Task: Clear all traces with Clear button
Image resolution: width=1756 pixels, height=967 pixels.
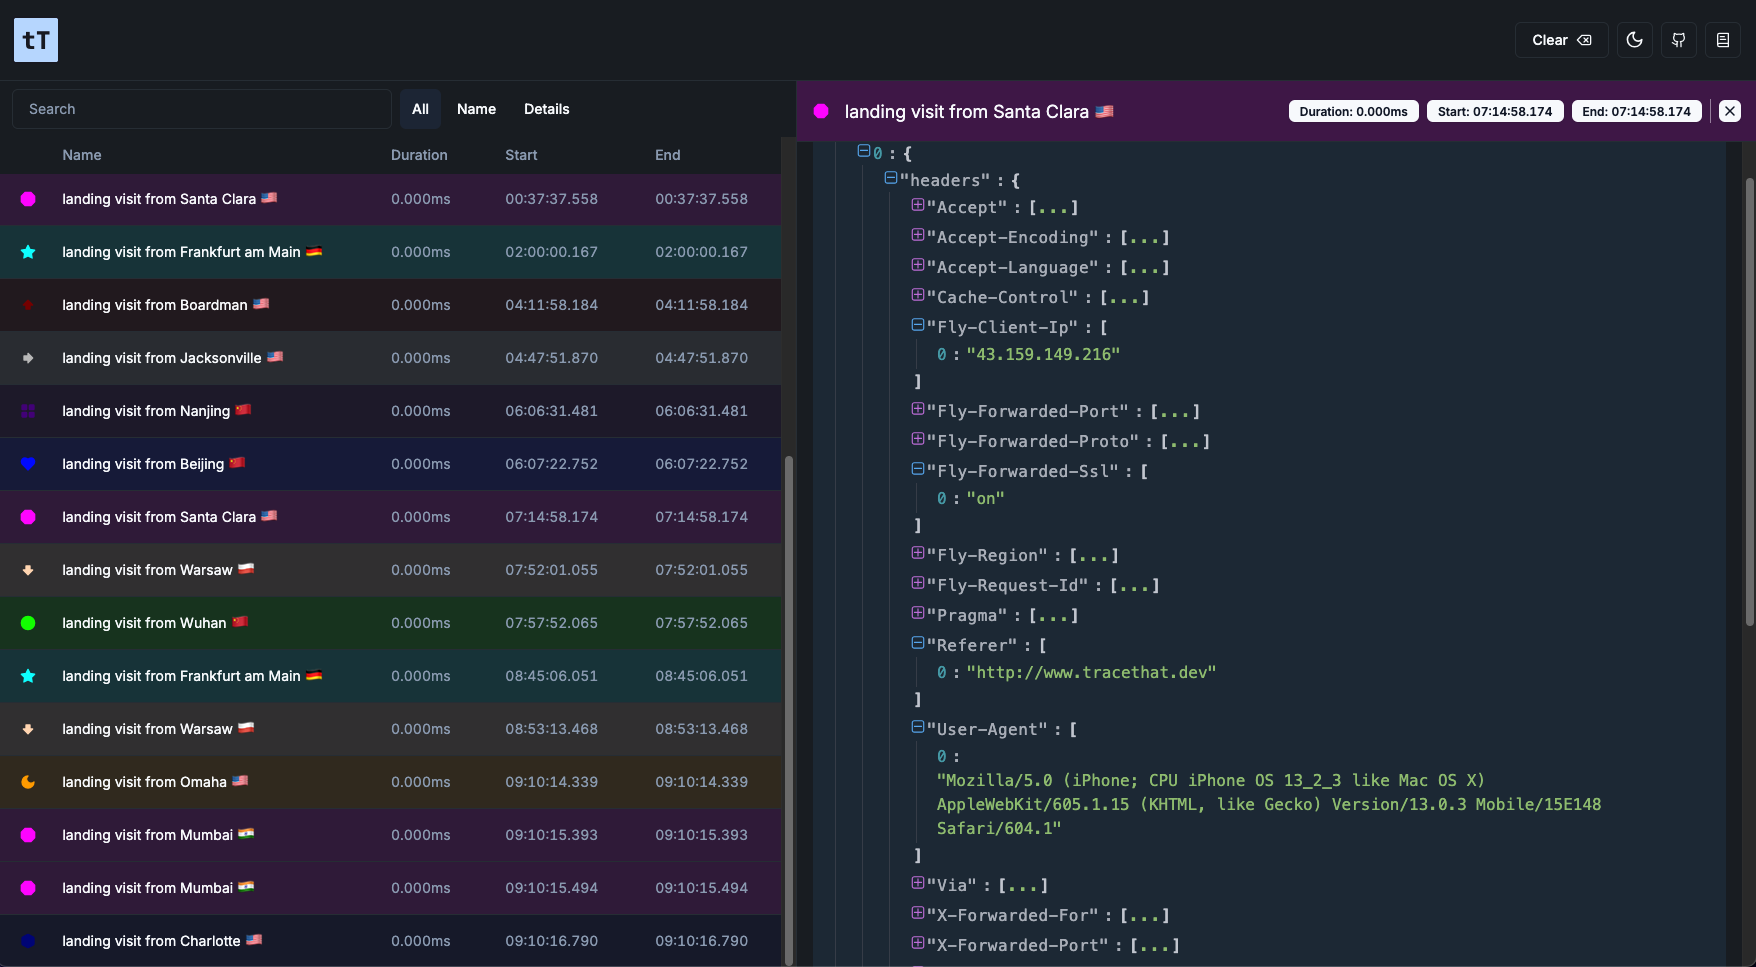Action: click(1562, 40)
